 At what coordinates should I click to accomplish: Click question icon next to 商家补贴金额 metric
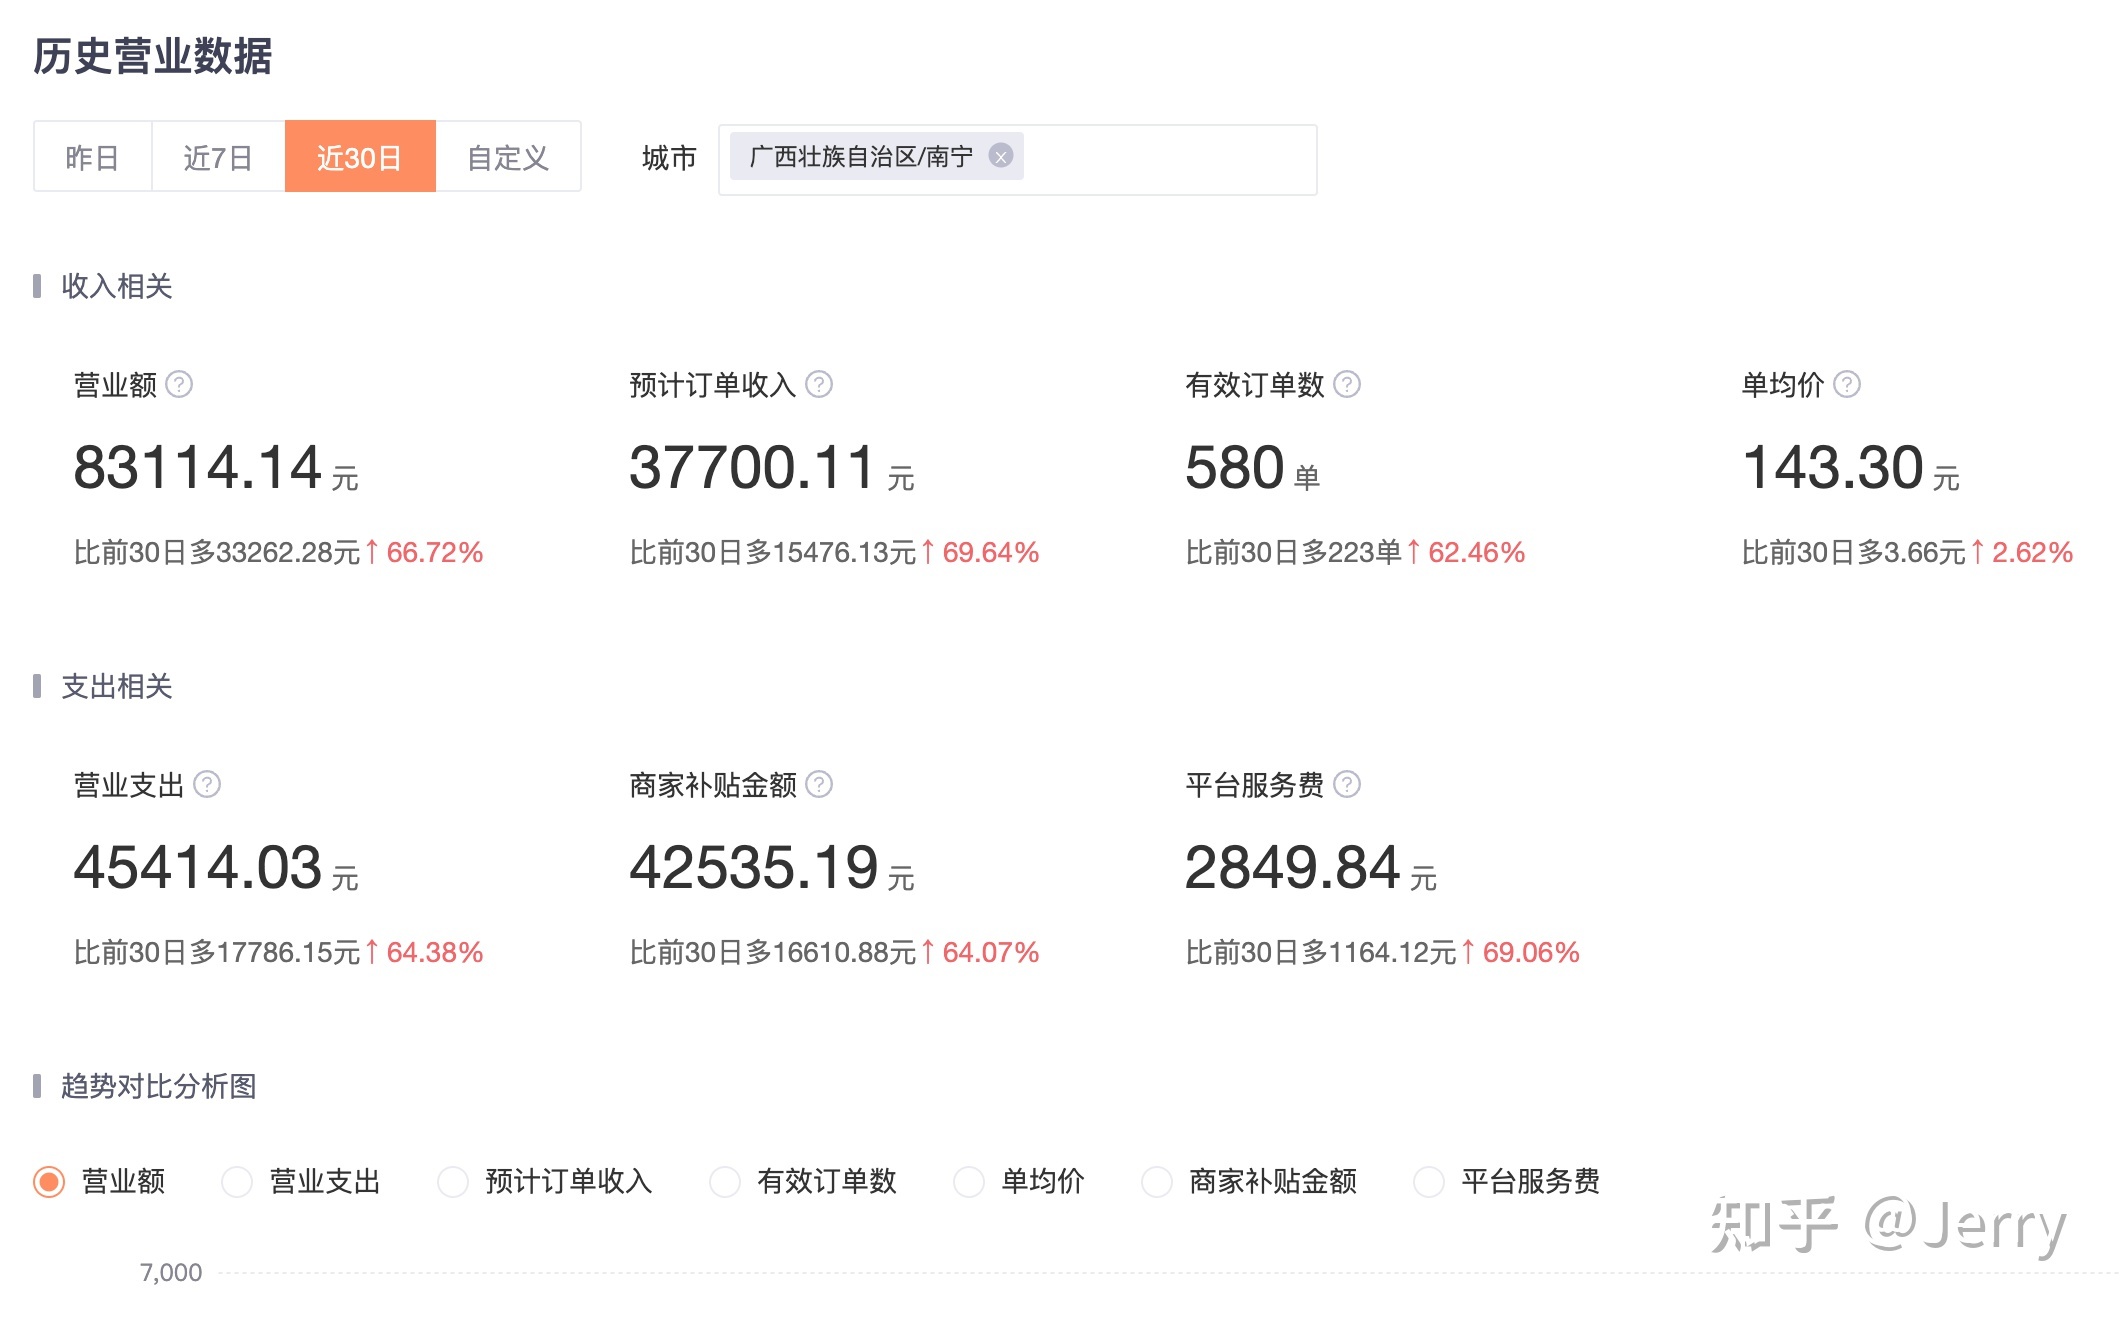tap(819, 784)
